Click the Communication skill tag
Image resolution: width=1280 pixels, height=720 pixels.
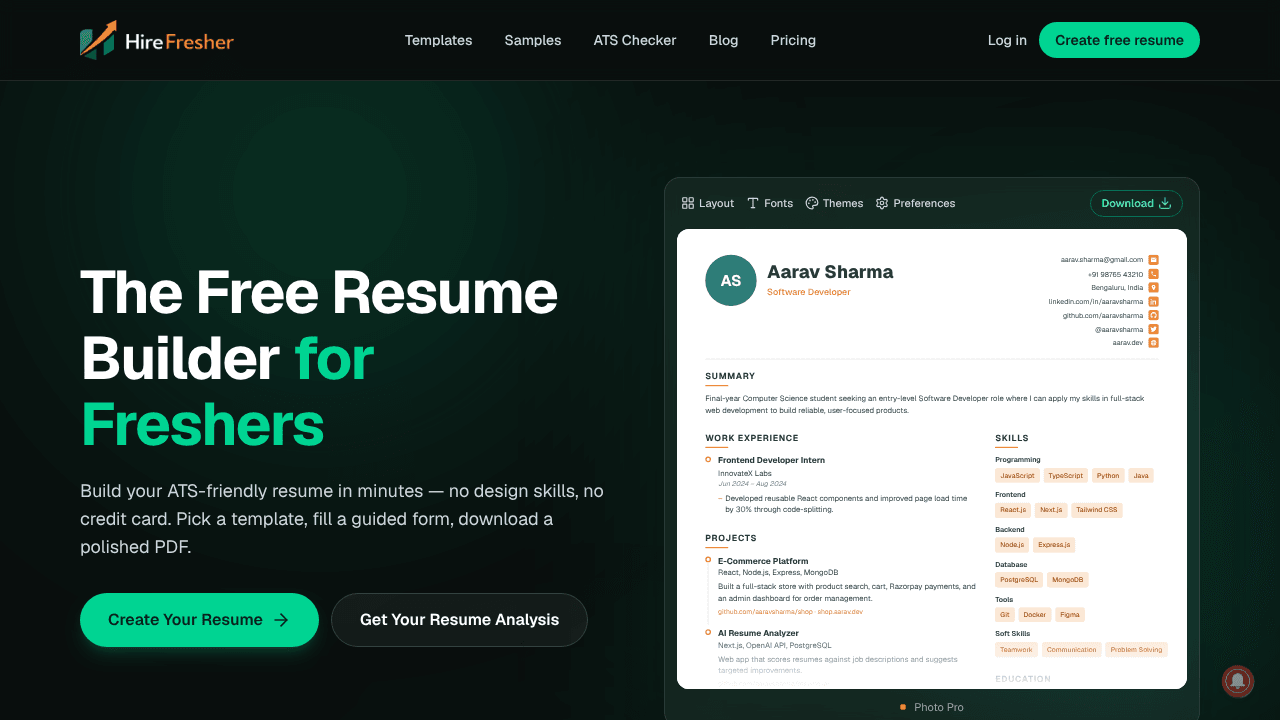tap(1071, 650)
